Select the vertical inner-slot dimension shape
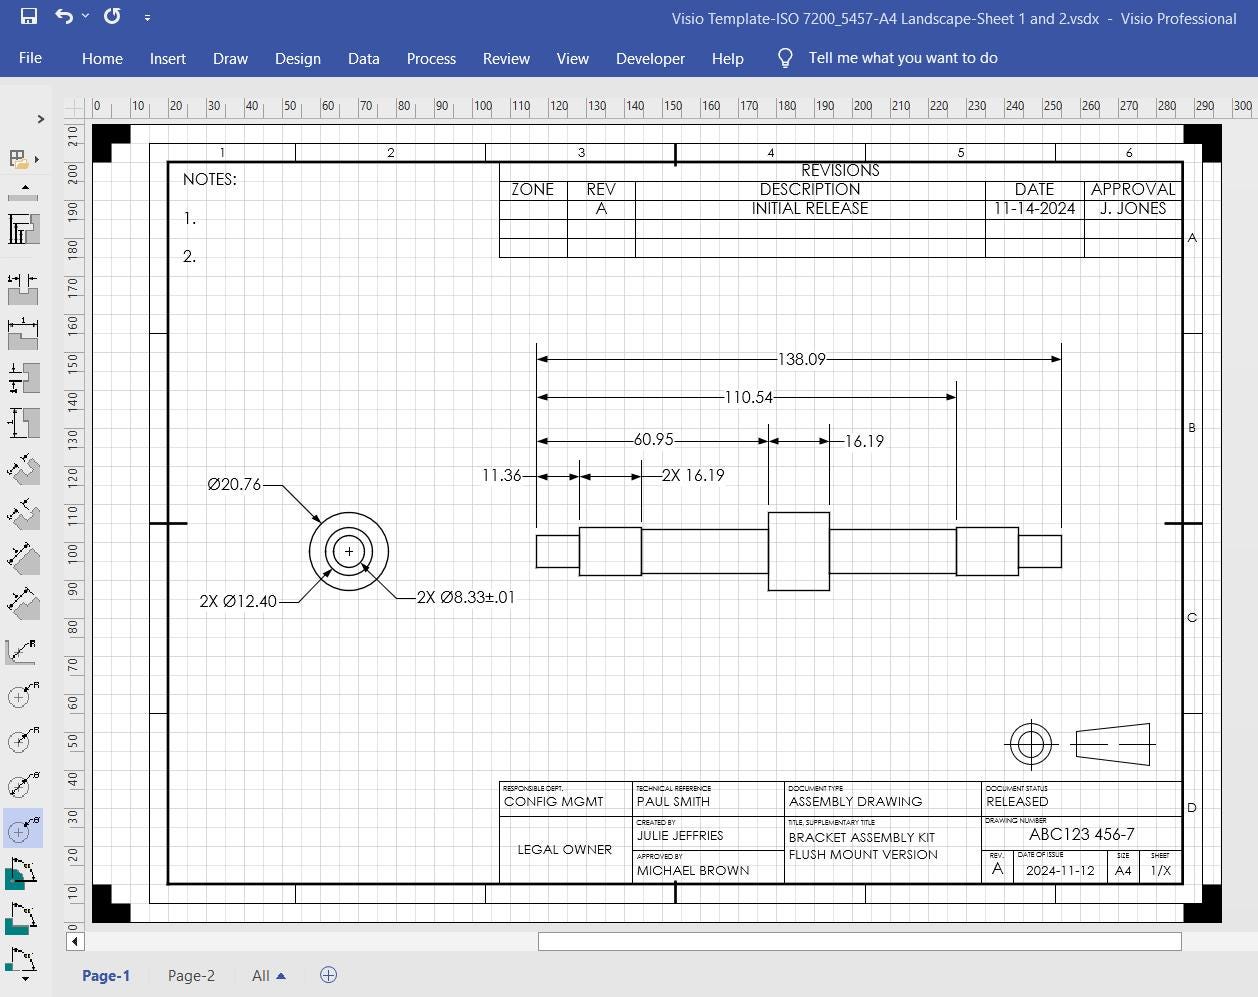This screenshot has width=1258, height=997. pos(23,377)
